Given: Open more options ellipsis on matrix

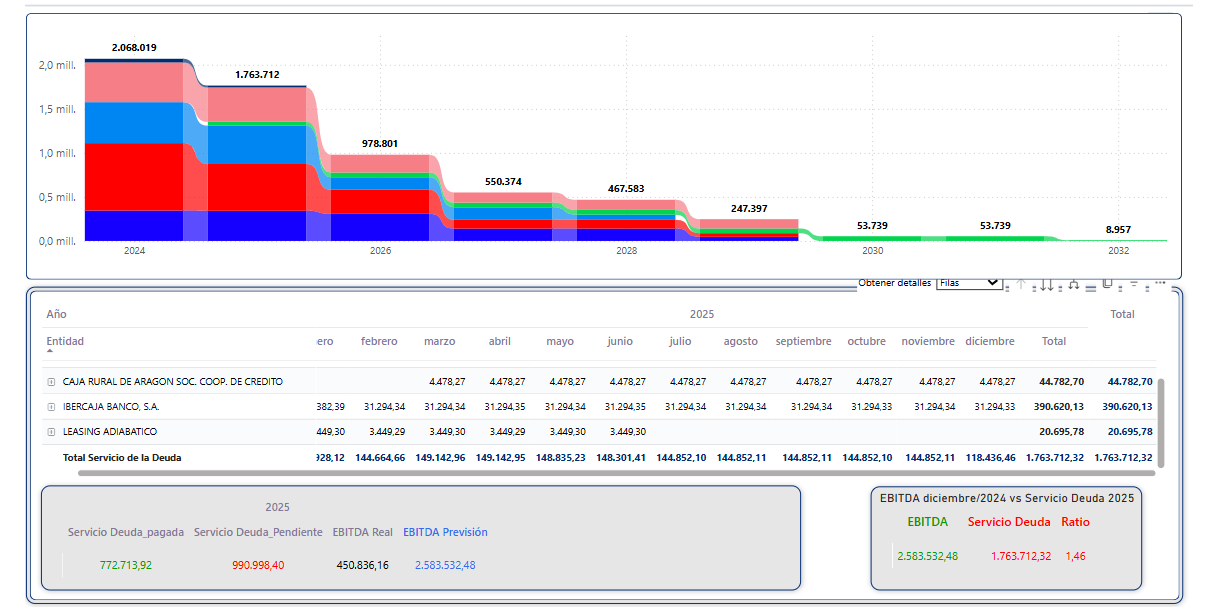Looking at the screenshot, I should click(x=1160, y=284).
